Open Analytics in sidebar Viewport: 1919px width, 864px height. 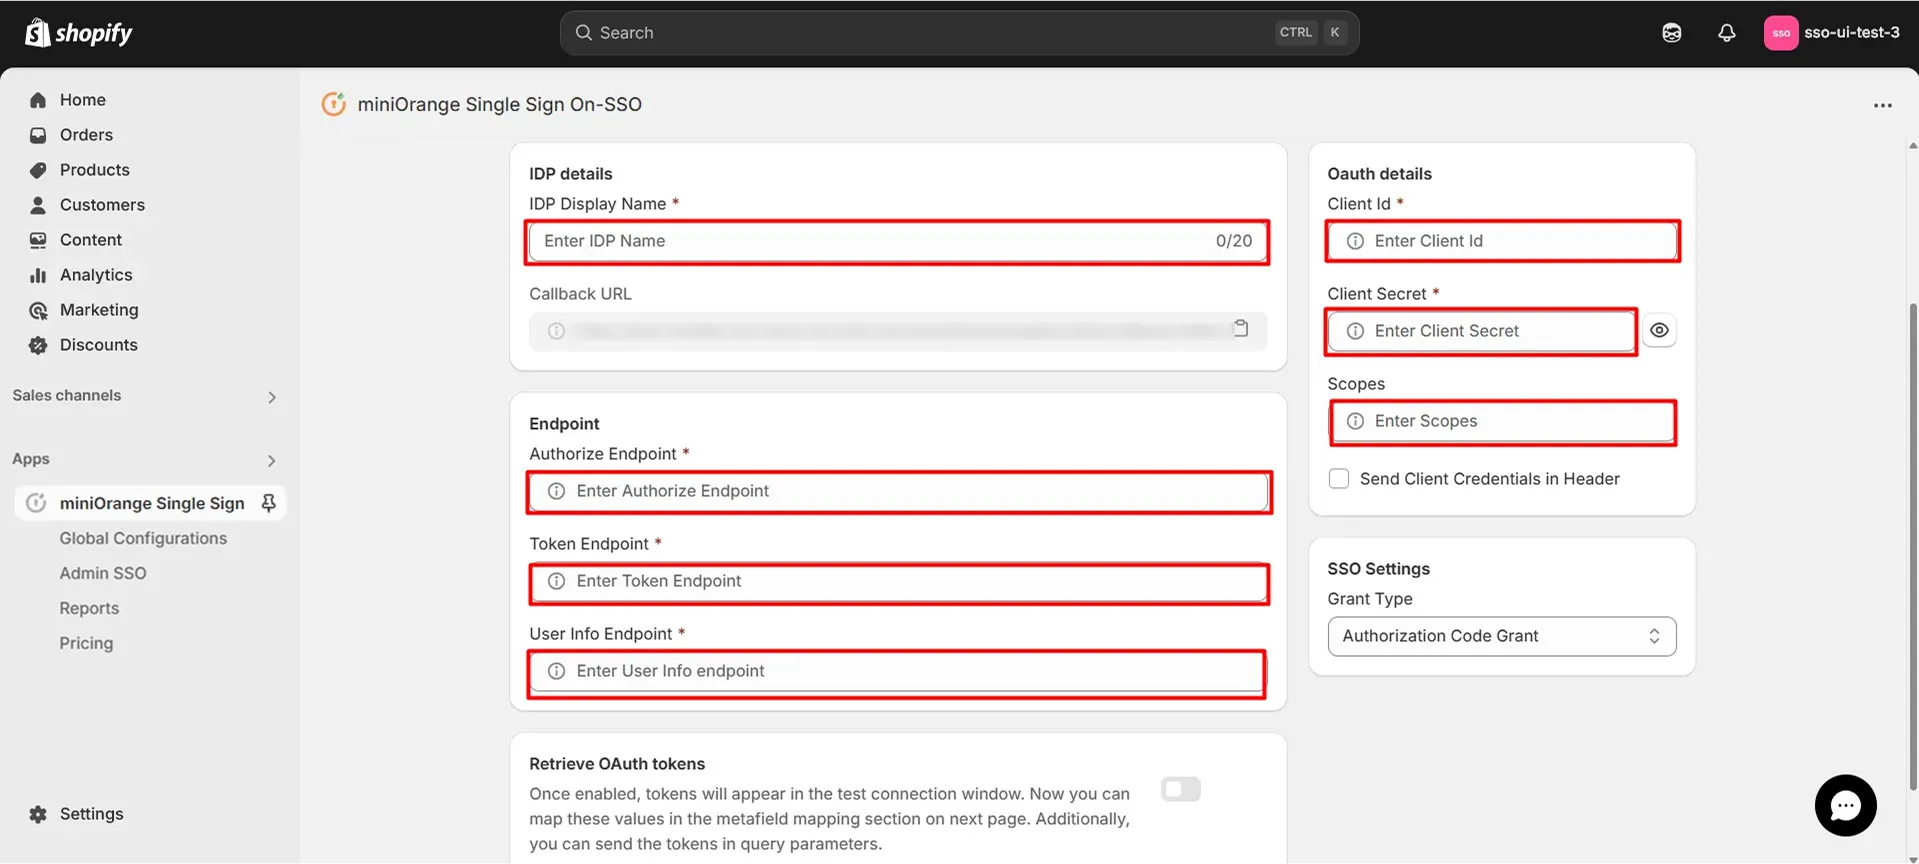tap(96, 275)
